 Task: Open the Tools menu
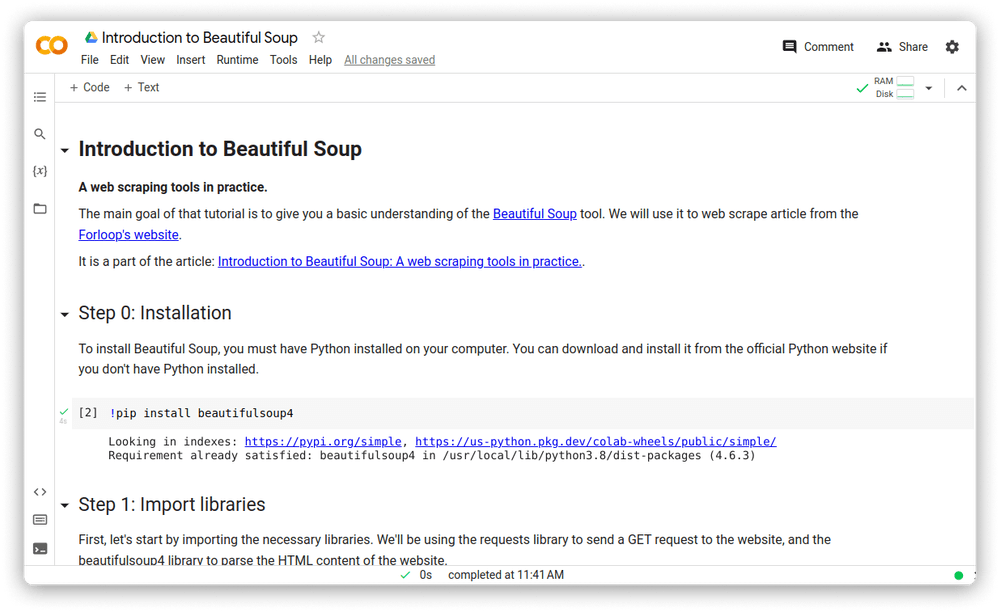283,59
